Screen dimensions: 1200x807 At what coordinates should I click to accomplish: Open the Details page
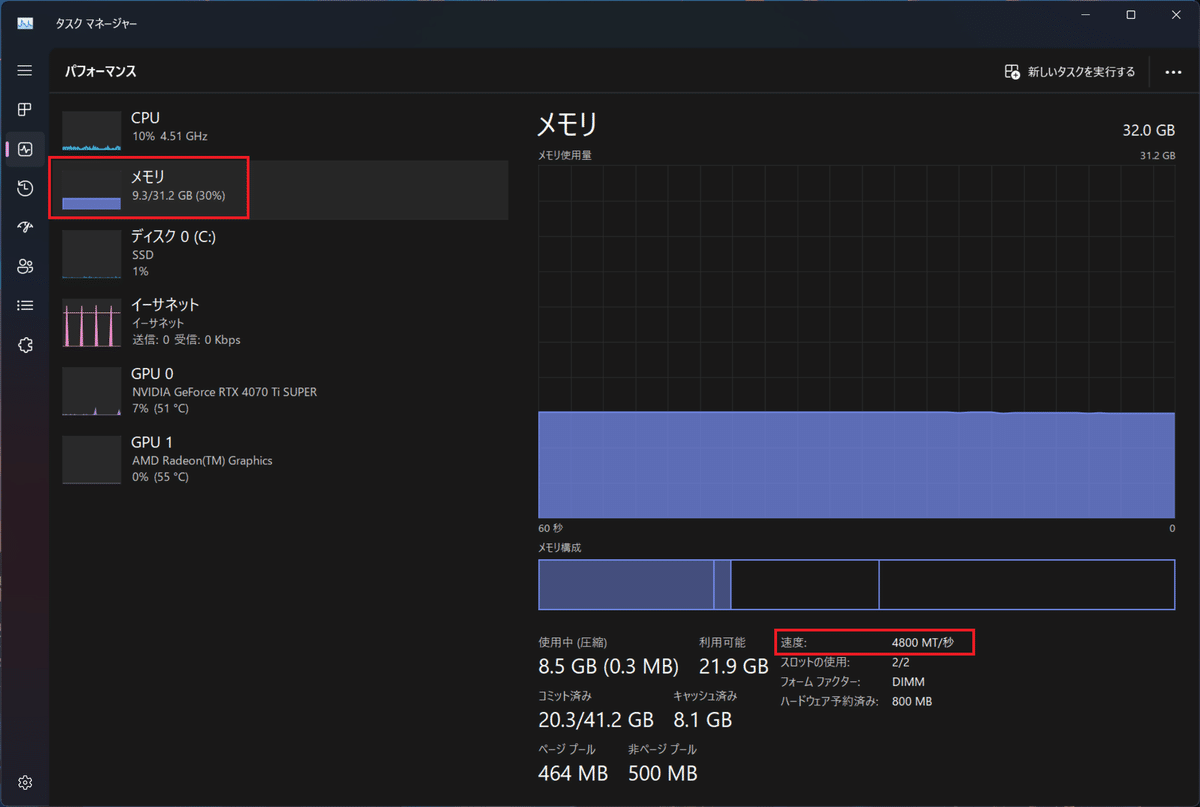click(24, 304)
